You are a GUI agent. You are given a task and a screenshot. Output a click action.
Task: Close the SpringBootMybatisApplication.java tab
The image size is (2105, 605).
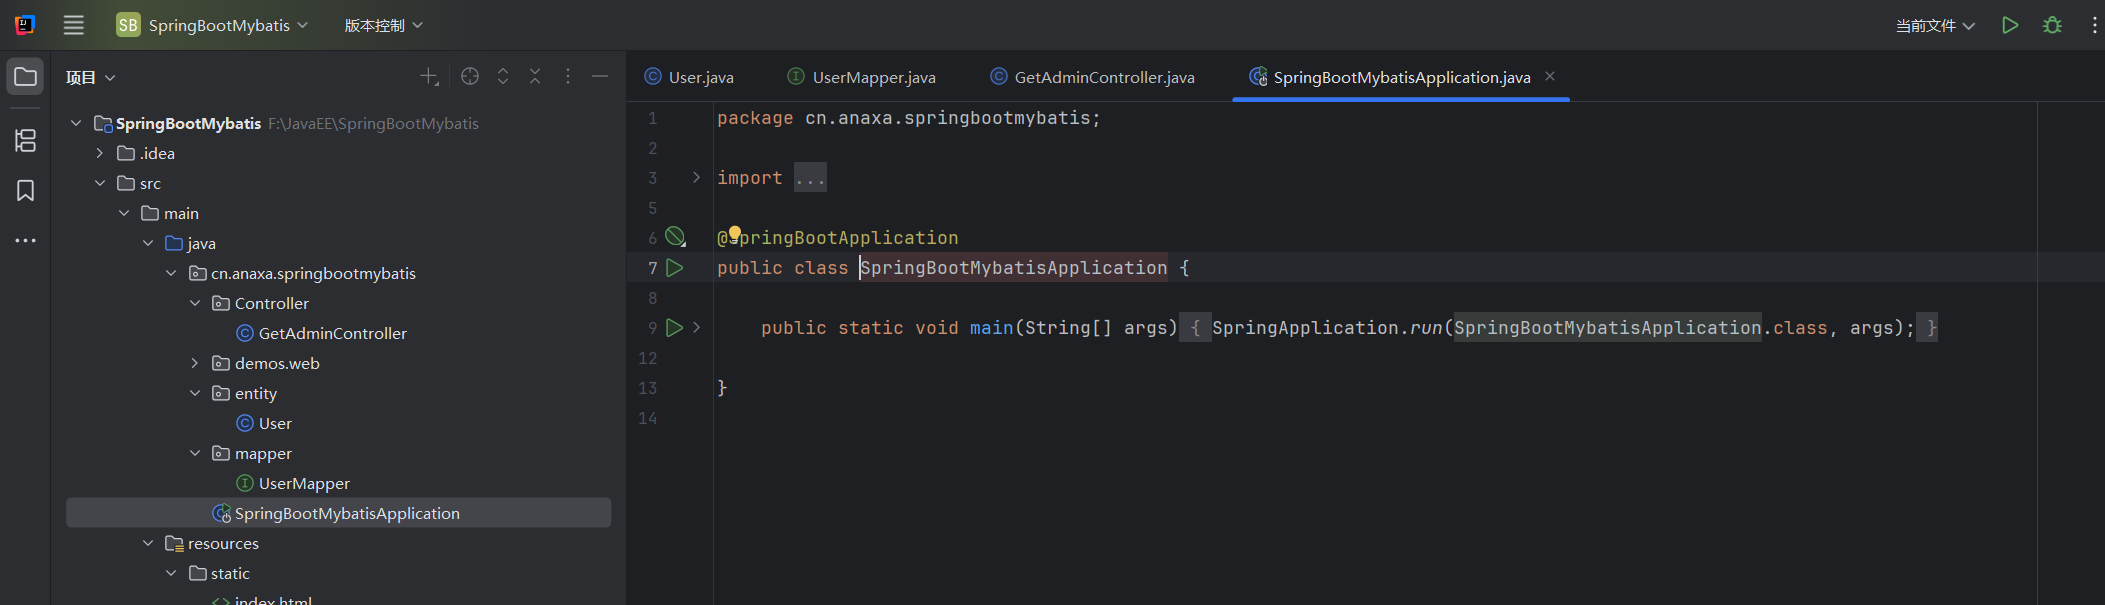click(1550, 76)
